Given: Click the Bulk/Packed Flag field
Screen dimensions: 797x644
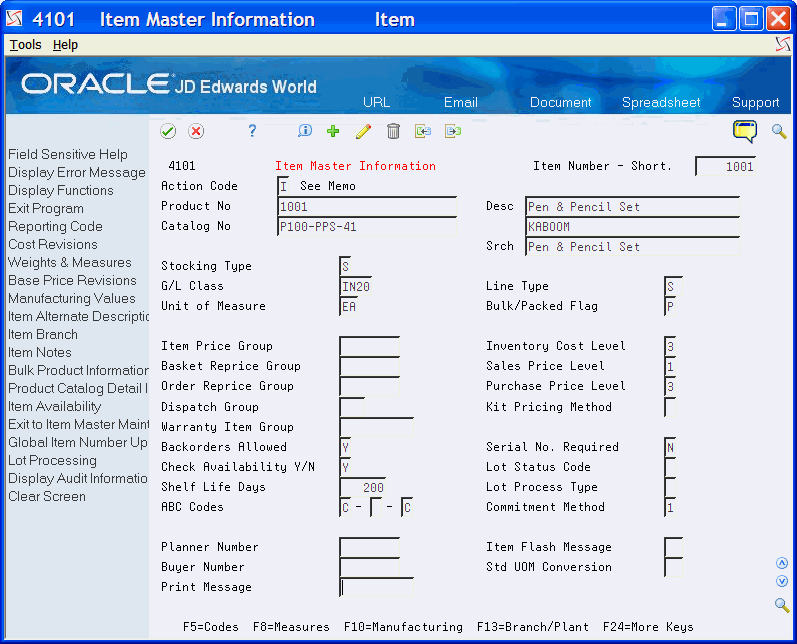Looking at the screenshot, I should click(670, 306).
